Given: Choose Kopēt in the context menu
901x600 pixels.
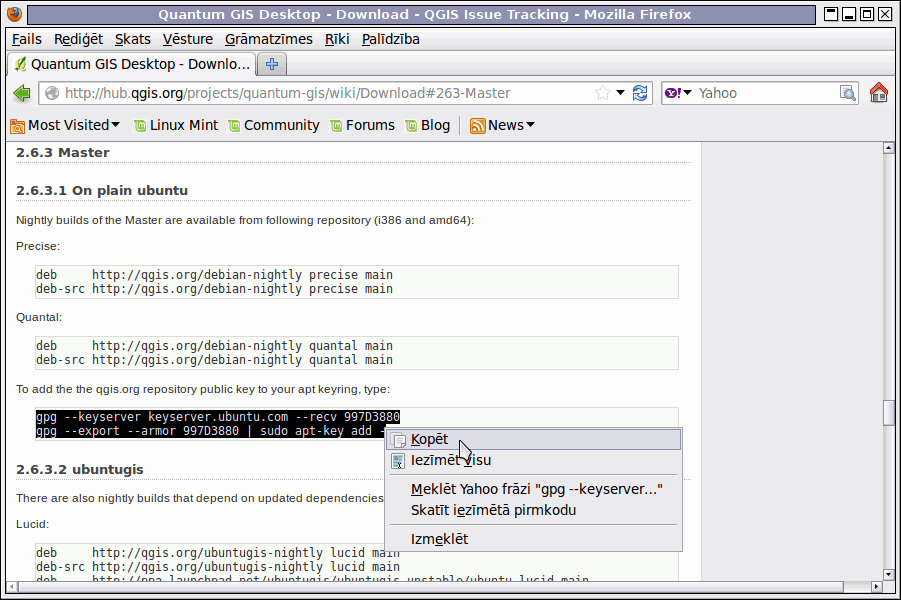Looking at the screenshot, I should [x=534, y=440].
